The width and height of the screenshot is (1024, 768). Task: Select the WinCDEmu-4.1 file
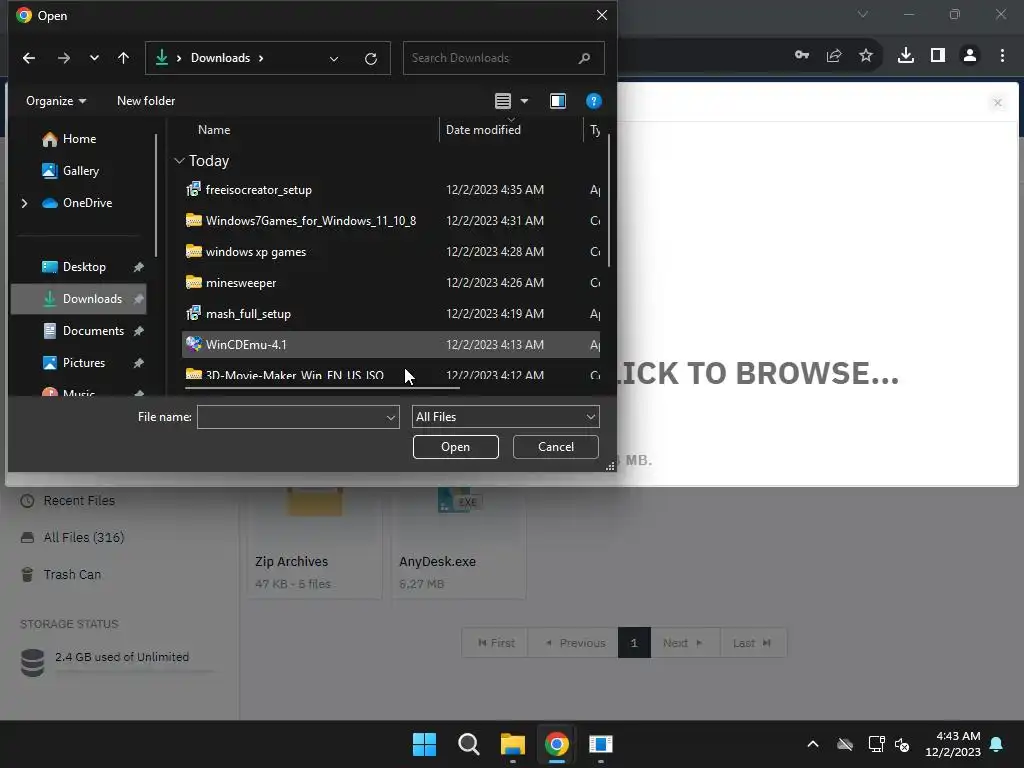coord(391,344)
